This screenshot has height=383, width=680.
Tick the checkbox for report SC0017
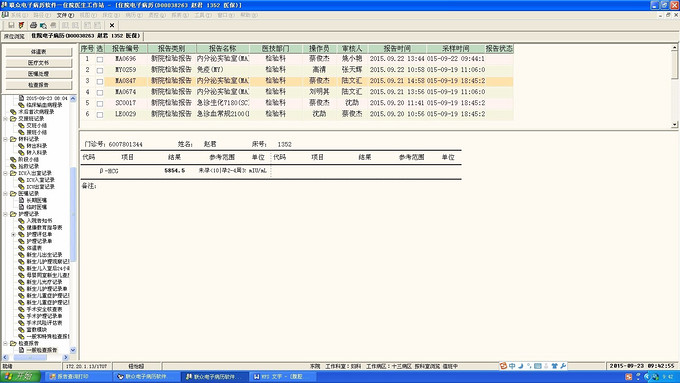point(100,103)
